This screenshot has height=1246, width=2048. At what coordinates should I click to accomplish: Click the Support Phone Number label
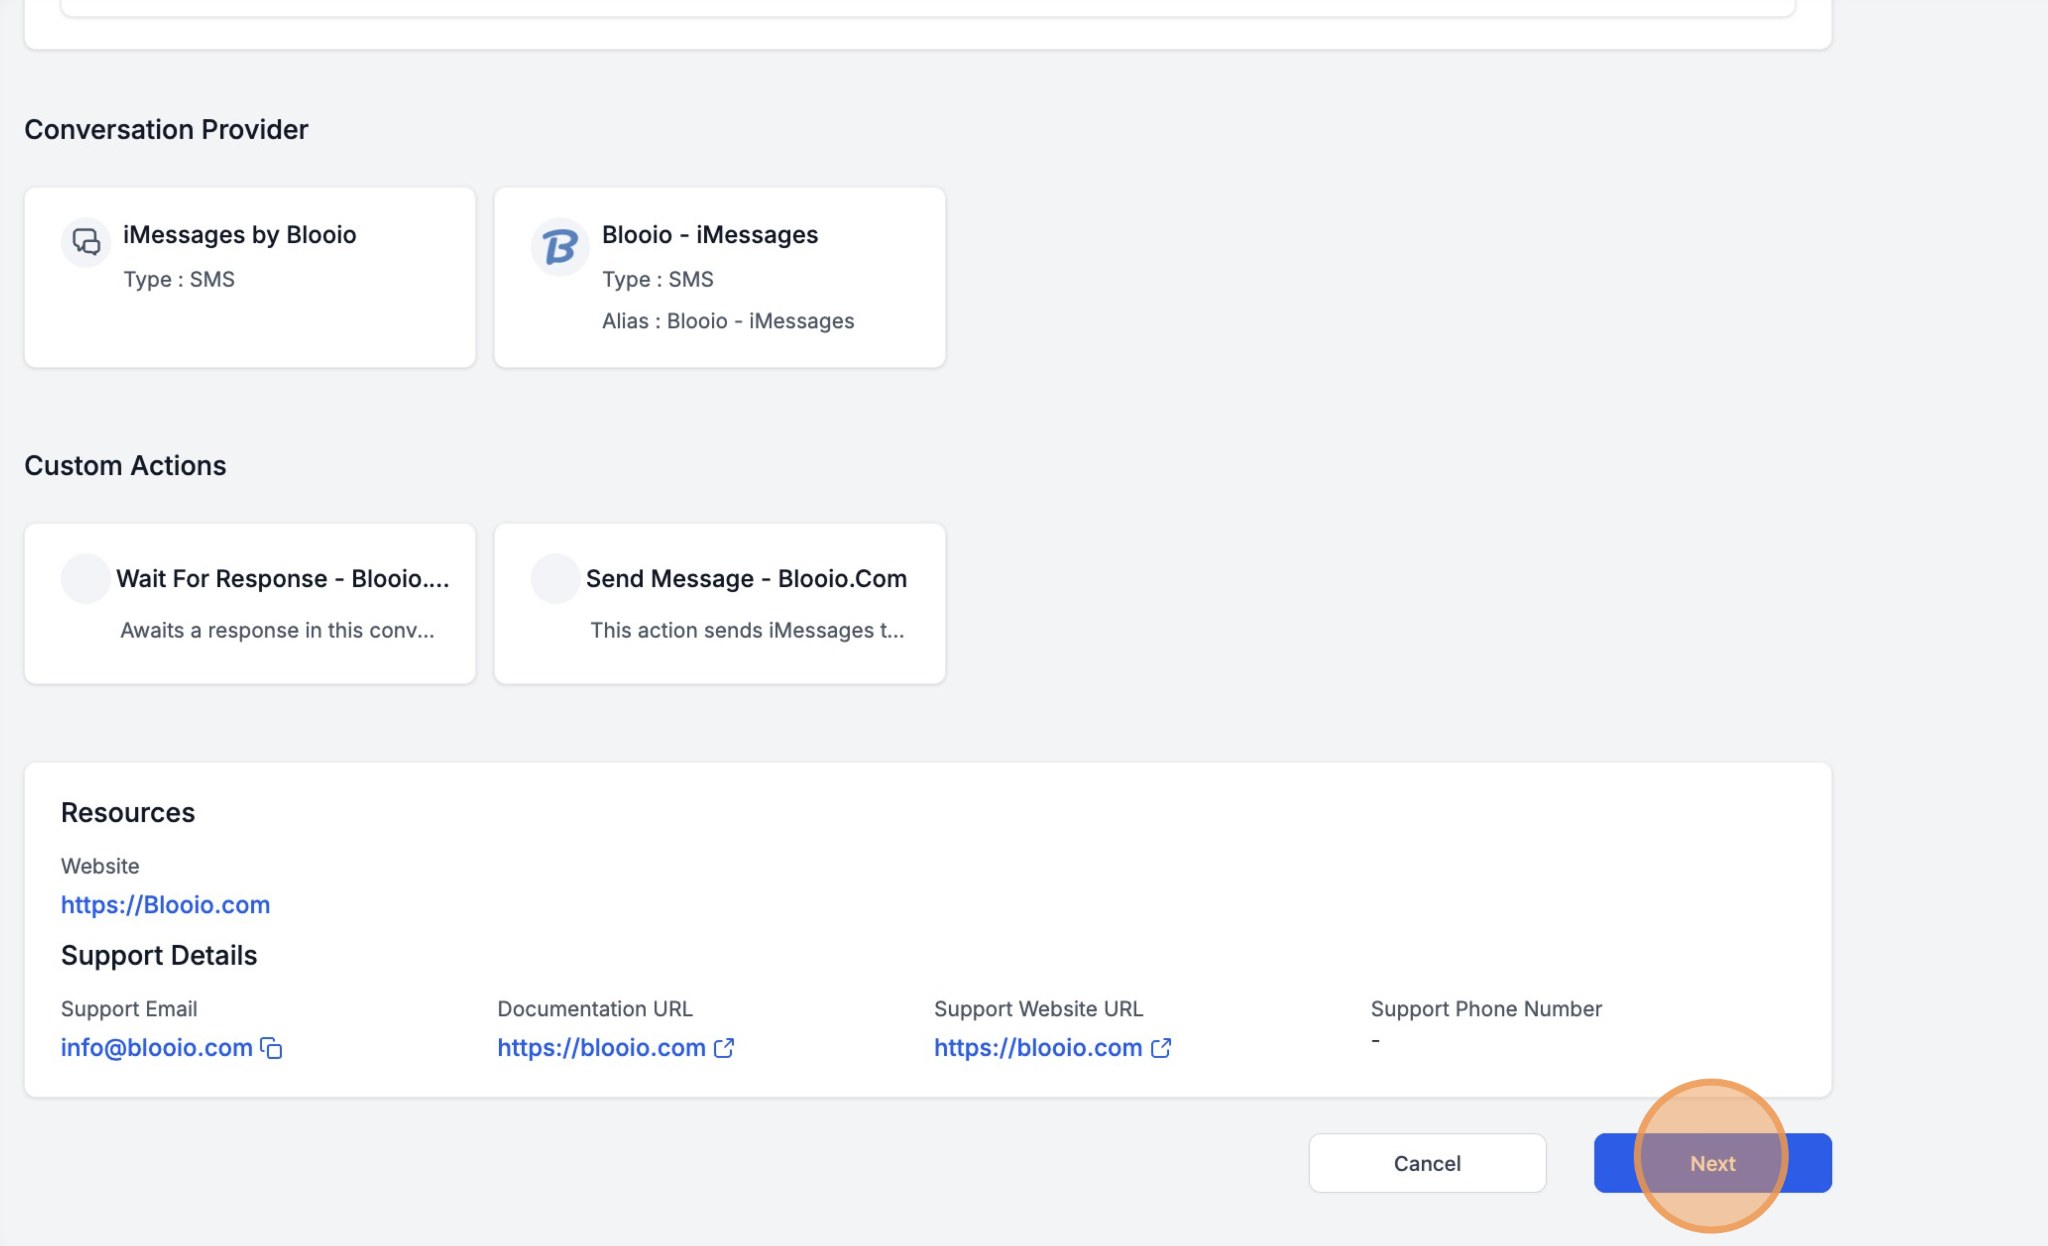(1486, 1009)
